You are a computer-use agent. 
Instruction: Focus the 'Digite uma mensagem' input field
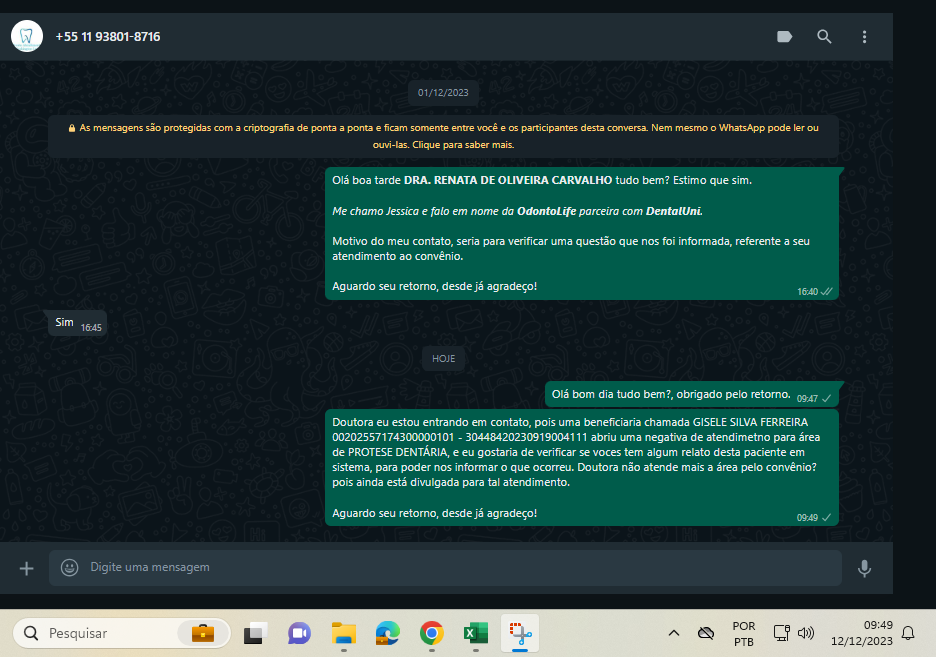pyautogui.click(x=445, y=567)
